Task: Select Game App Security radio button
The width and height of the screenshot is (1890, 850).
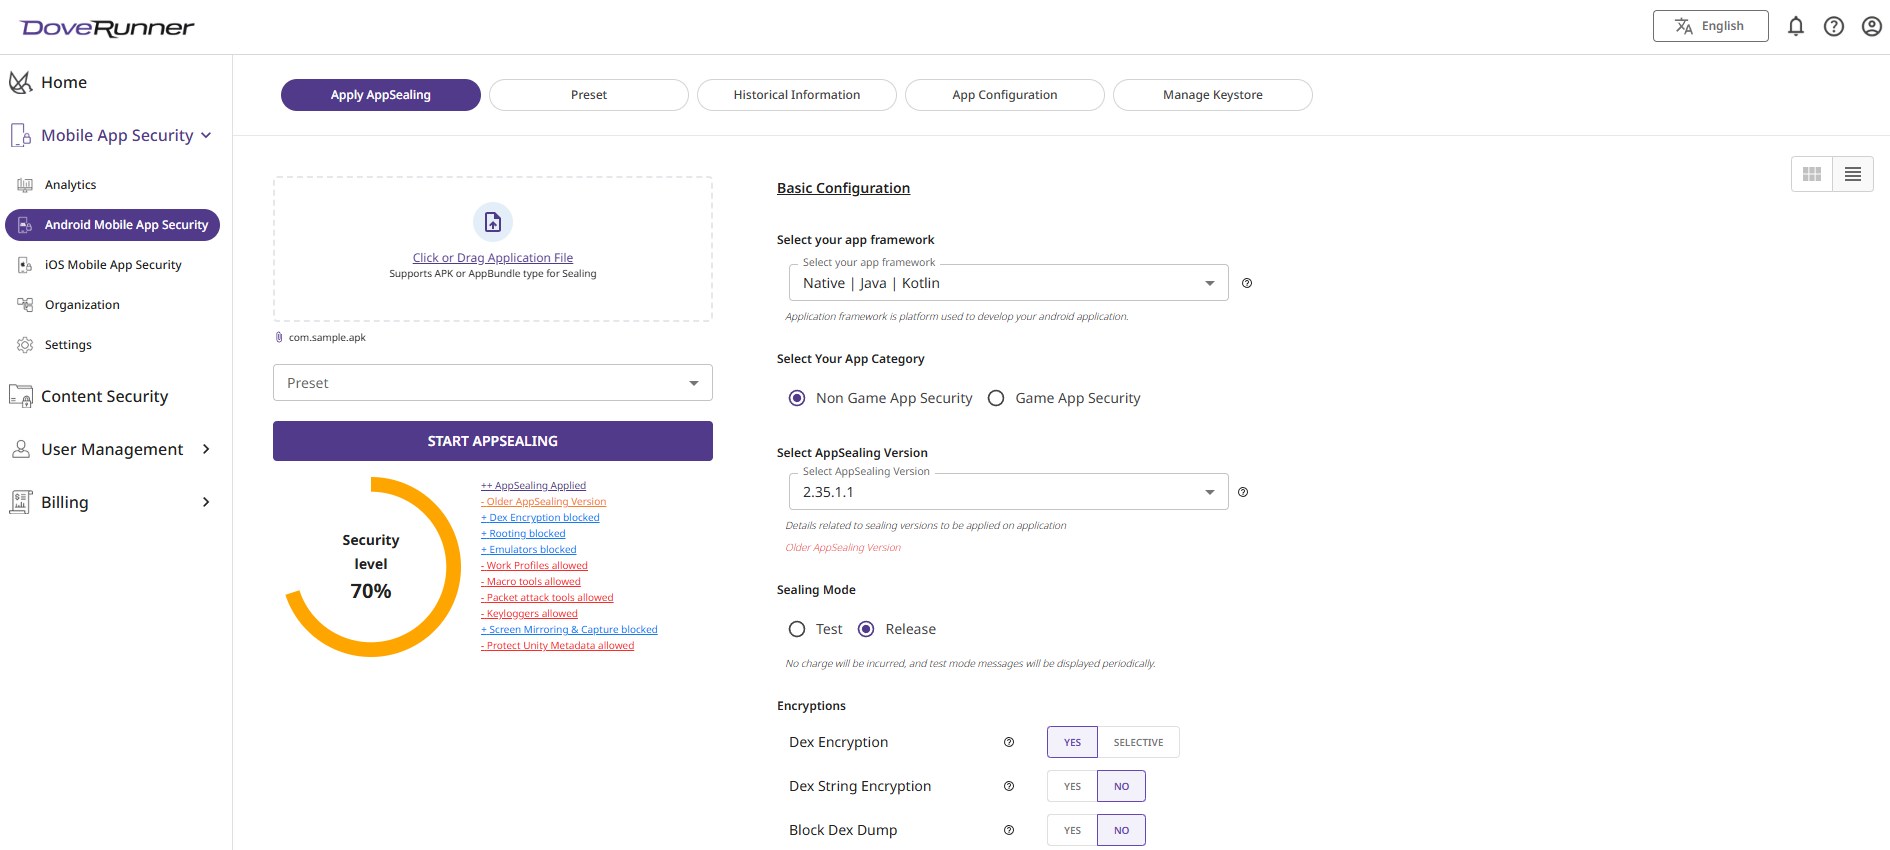Action: point(996,398)
